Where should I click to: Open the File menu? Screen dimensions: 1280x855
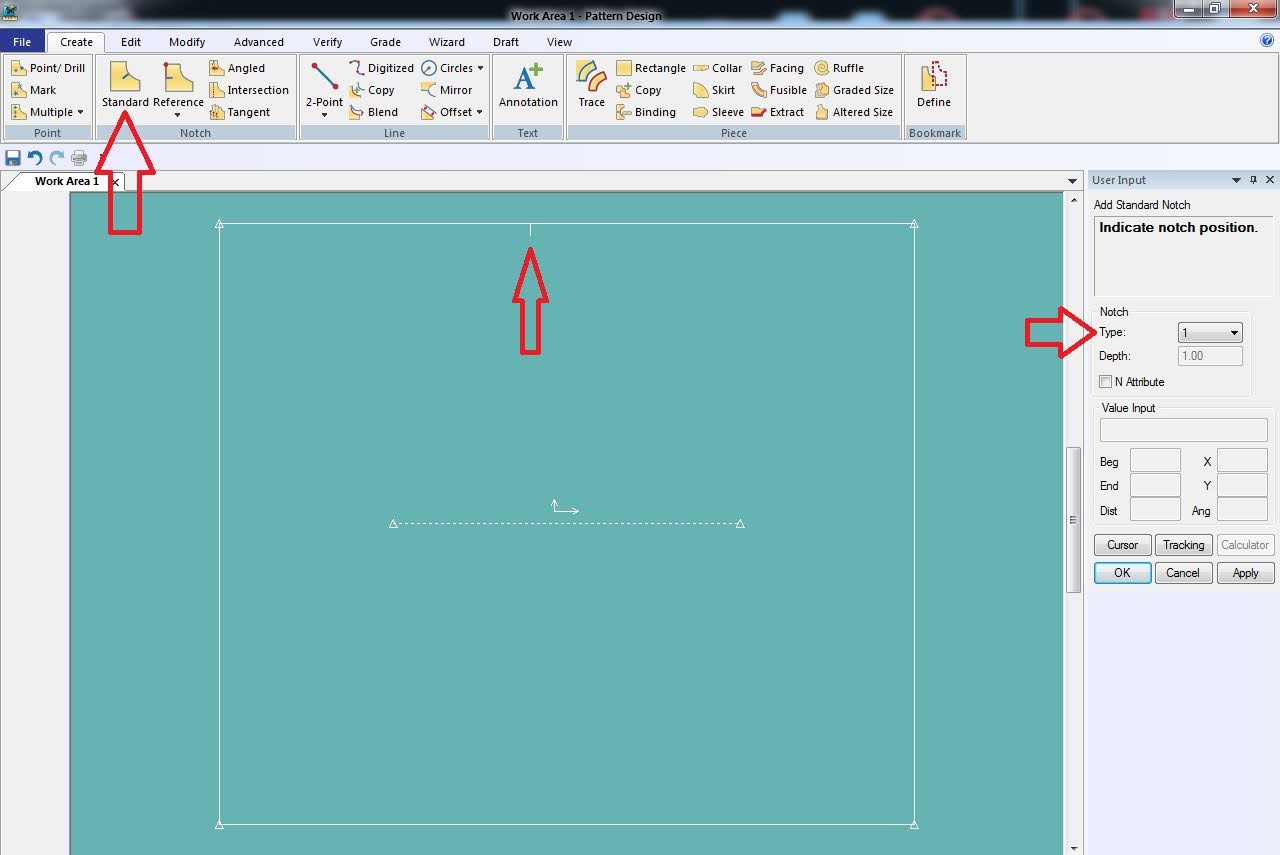22,42
